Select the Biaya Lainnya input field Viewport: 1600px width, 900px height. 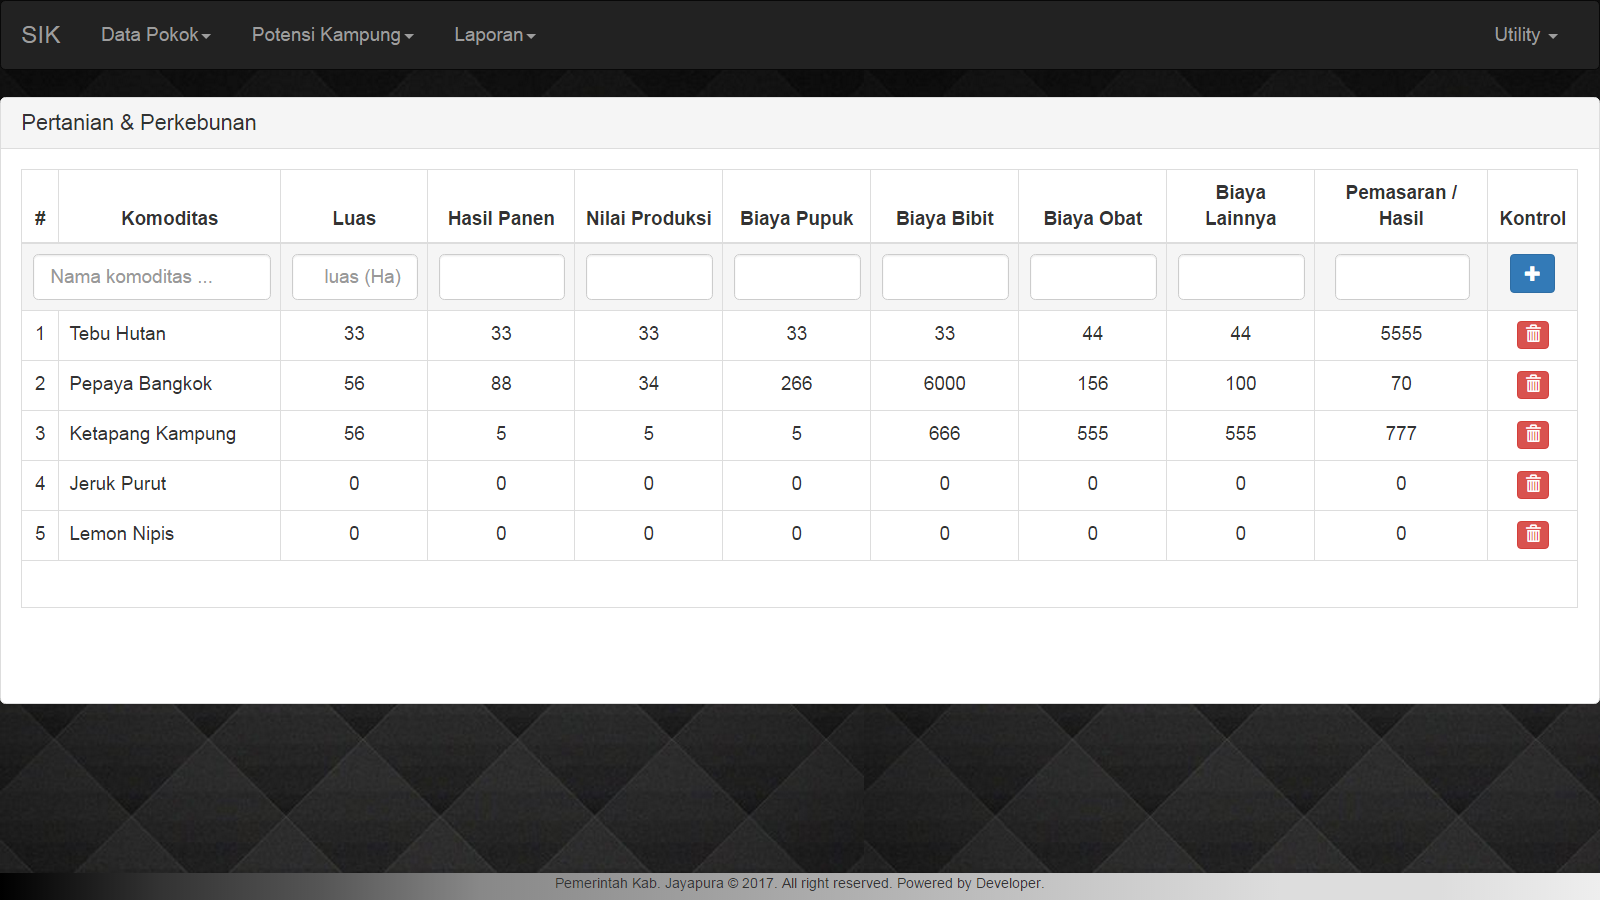[x=1241, y=277]
